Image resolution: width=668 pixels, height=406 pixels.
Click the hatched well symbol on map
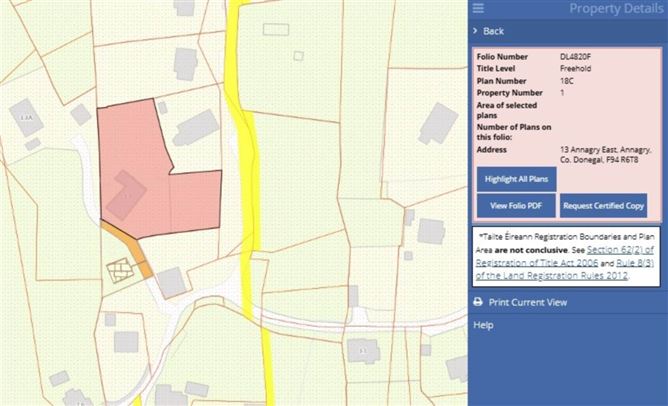(x=119, y=268)
